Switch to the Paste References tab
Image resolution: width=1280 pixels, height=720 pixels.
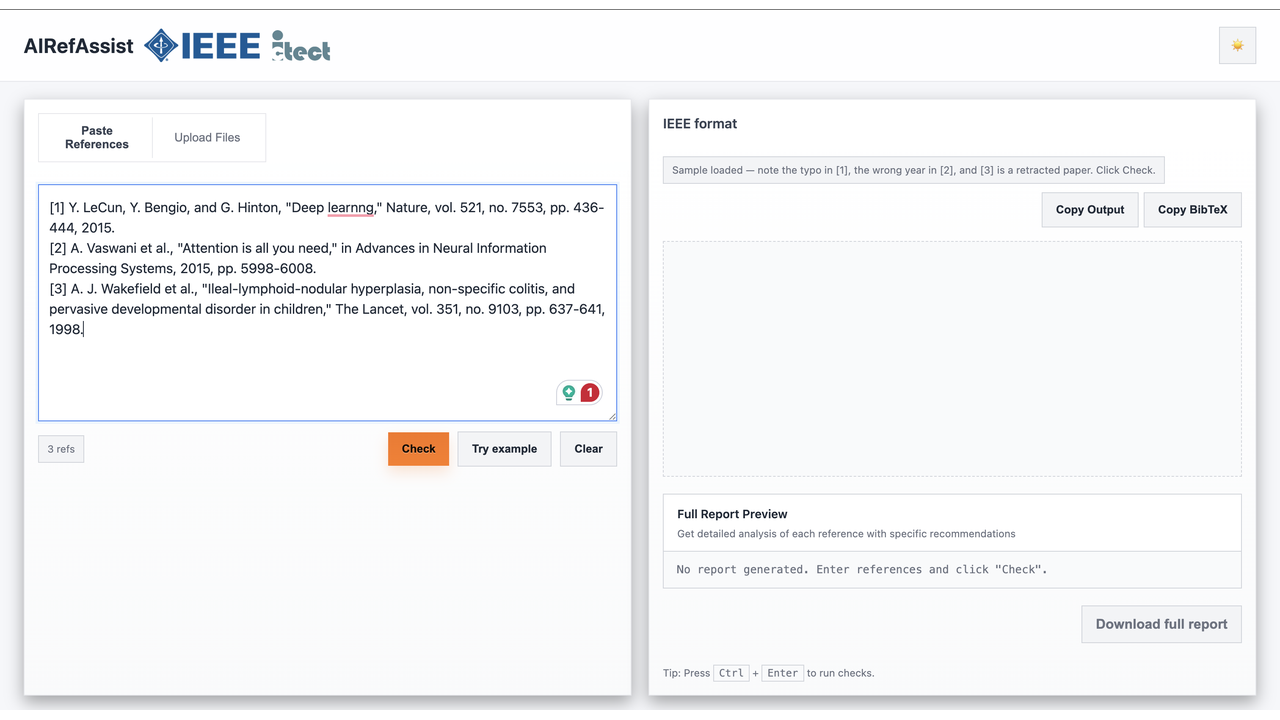tap(97, 138)
